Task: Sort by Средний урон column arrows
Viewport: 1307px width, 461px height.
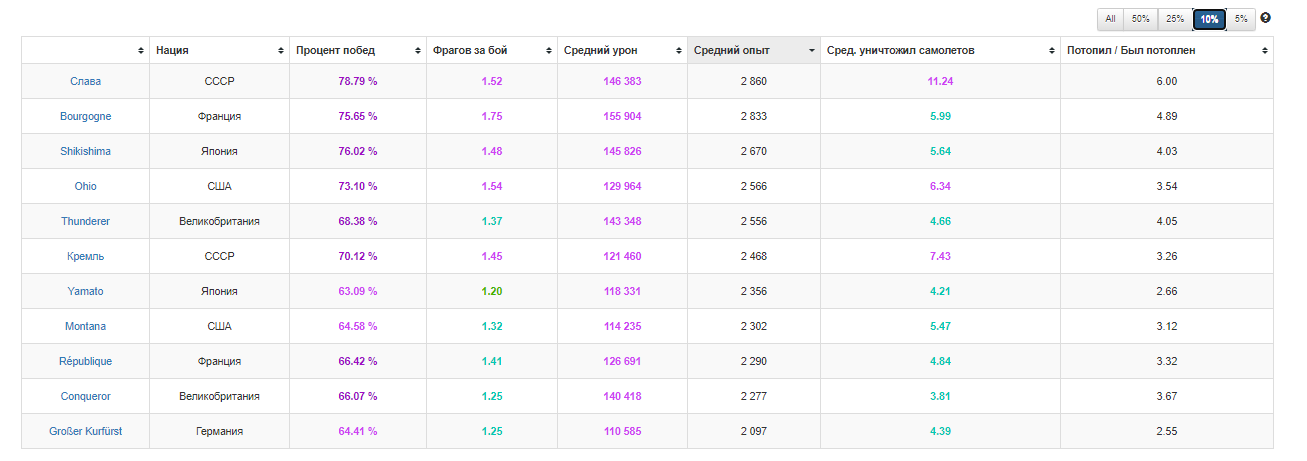Action: point(679,50)
